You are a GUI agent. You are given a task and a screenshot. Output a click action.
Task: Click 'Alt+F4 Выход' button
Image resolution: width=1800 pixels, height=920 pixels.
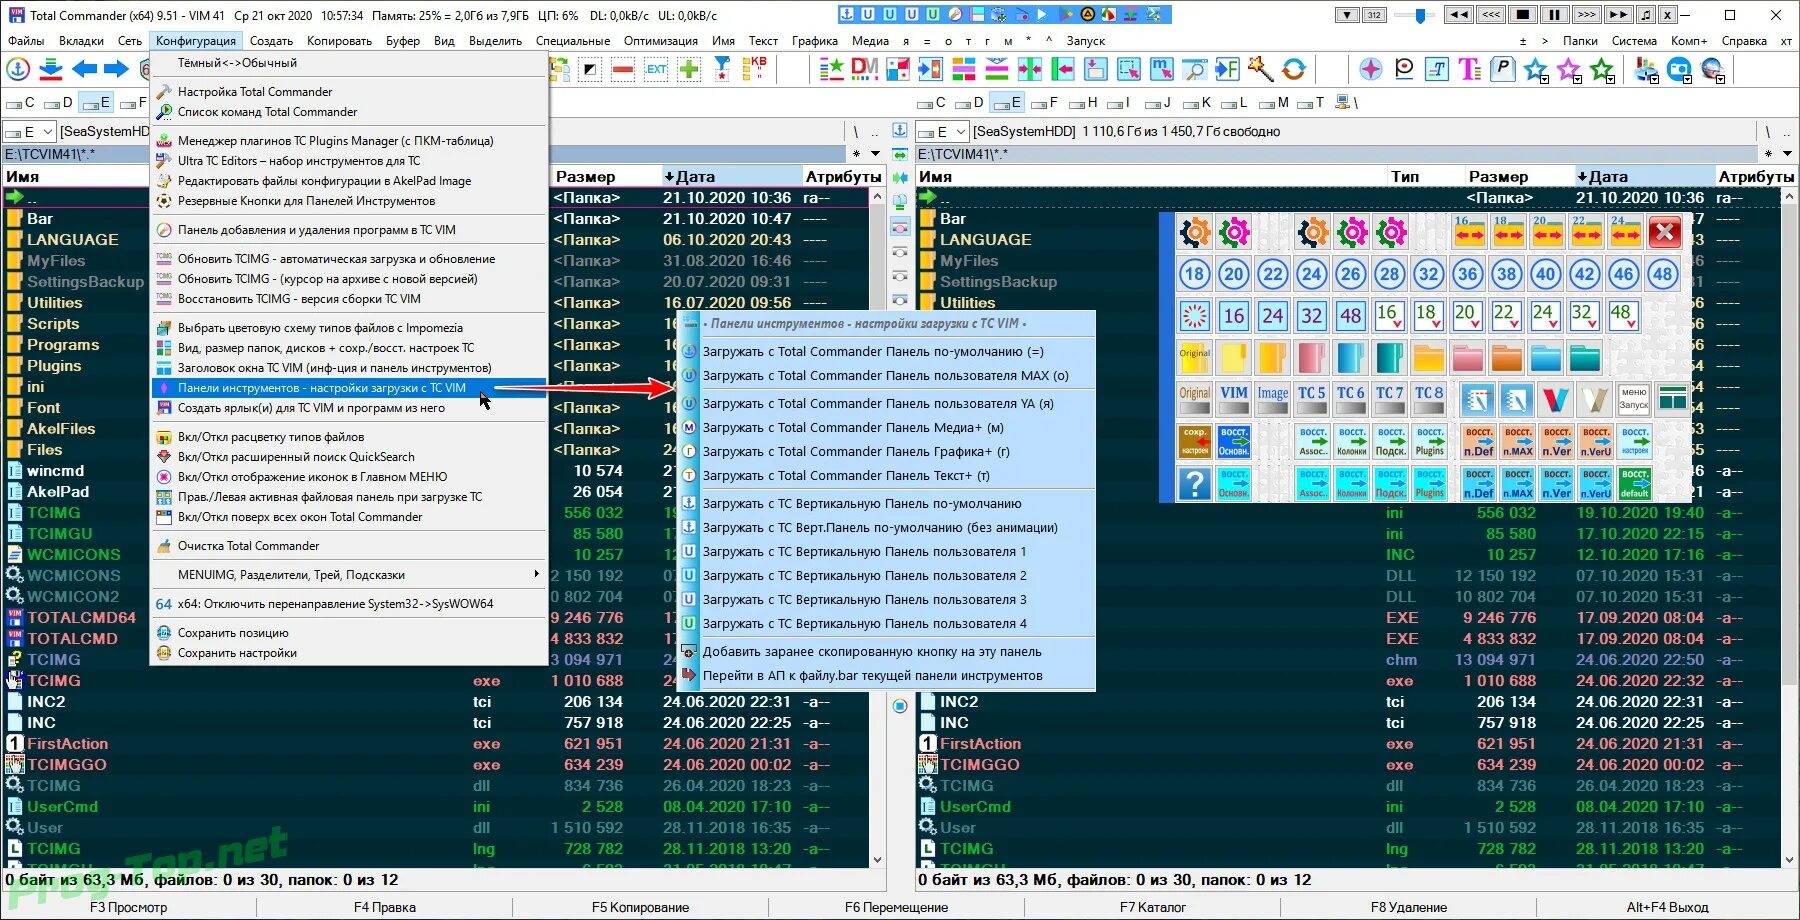click(1667, 908)
